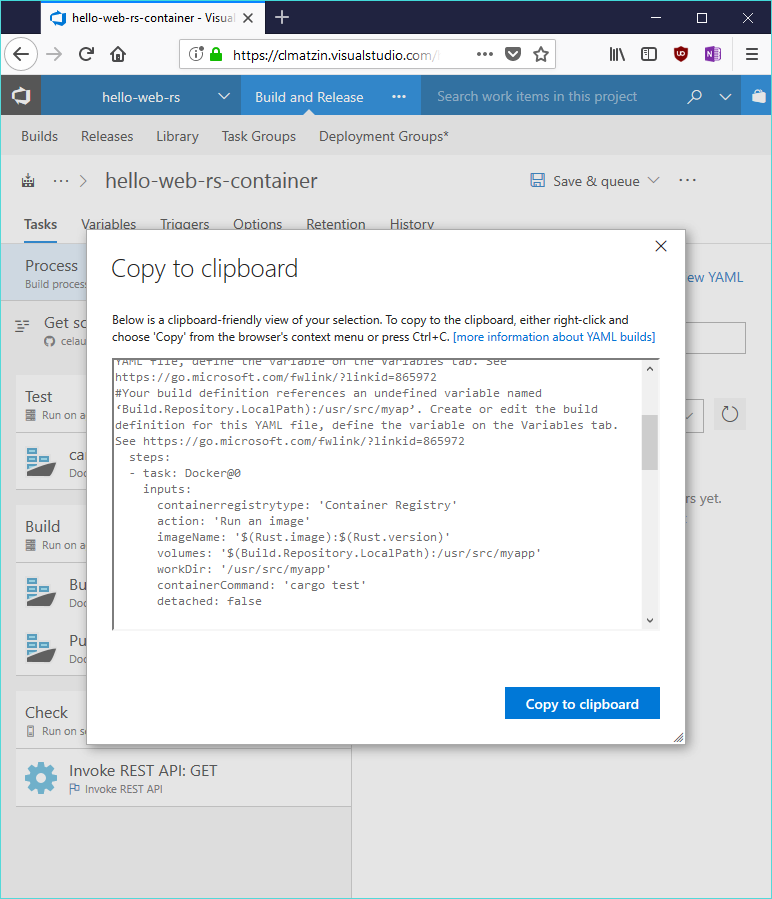Screen dimensions: 772x899
Task: Click the green padlock security icon
Action: pyautogui.click(x=216, y=54)
